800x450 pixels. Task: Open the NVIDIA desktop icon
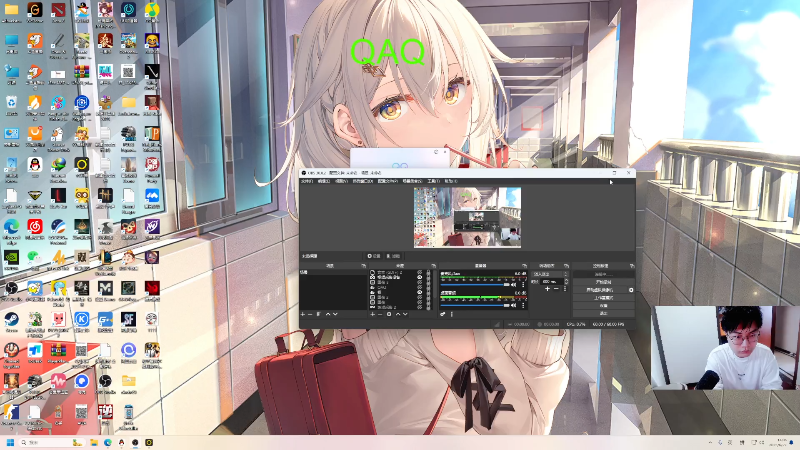pyautogui.click(x=11, y=260)
